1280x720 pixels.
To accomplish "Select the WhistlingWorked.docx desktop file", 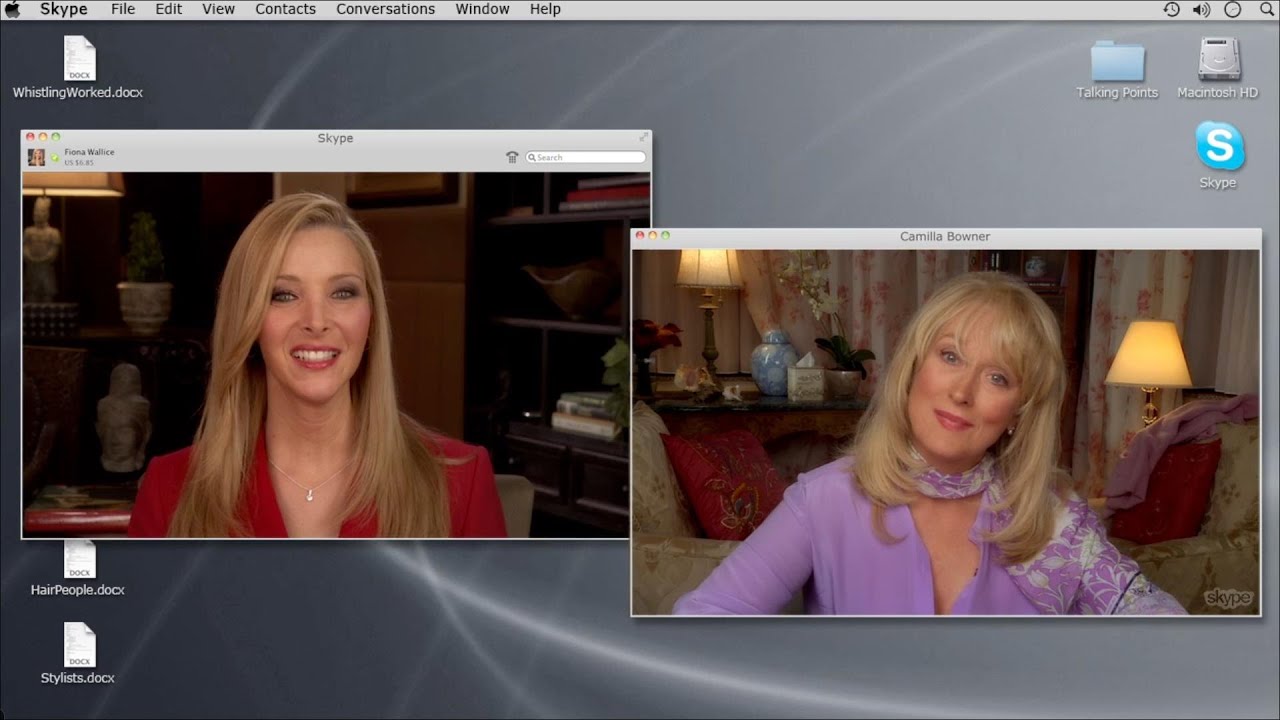I will point(78,67).
